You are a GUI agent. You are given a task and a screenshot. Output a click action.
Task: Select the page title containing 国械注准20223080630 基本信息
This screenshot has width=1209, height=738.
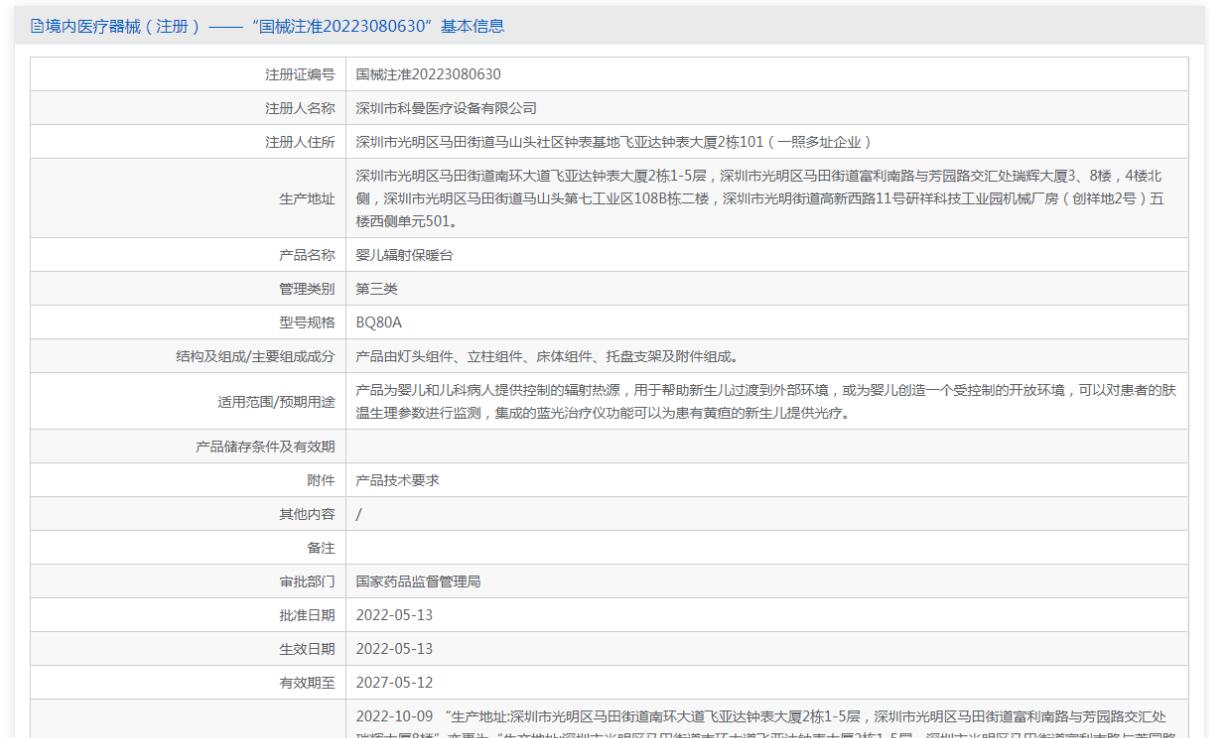point(276,26)
